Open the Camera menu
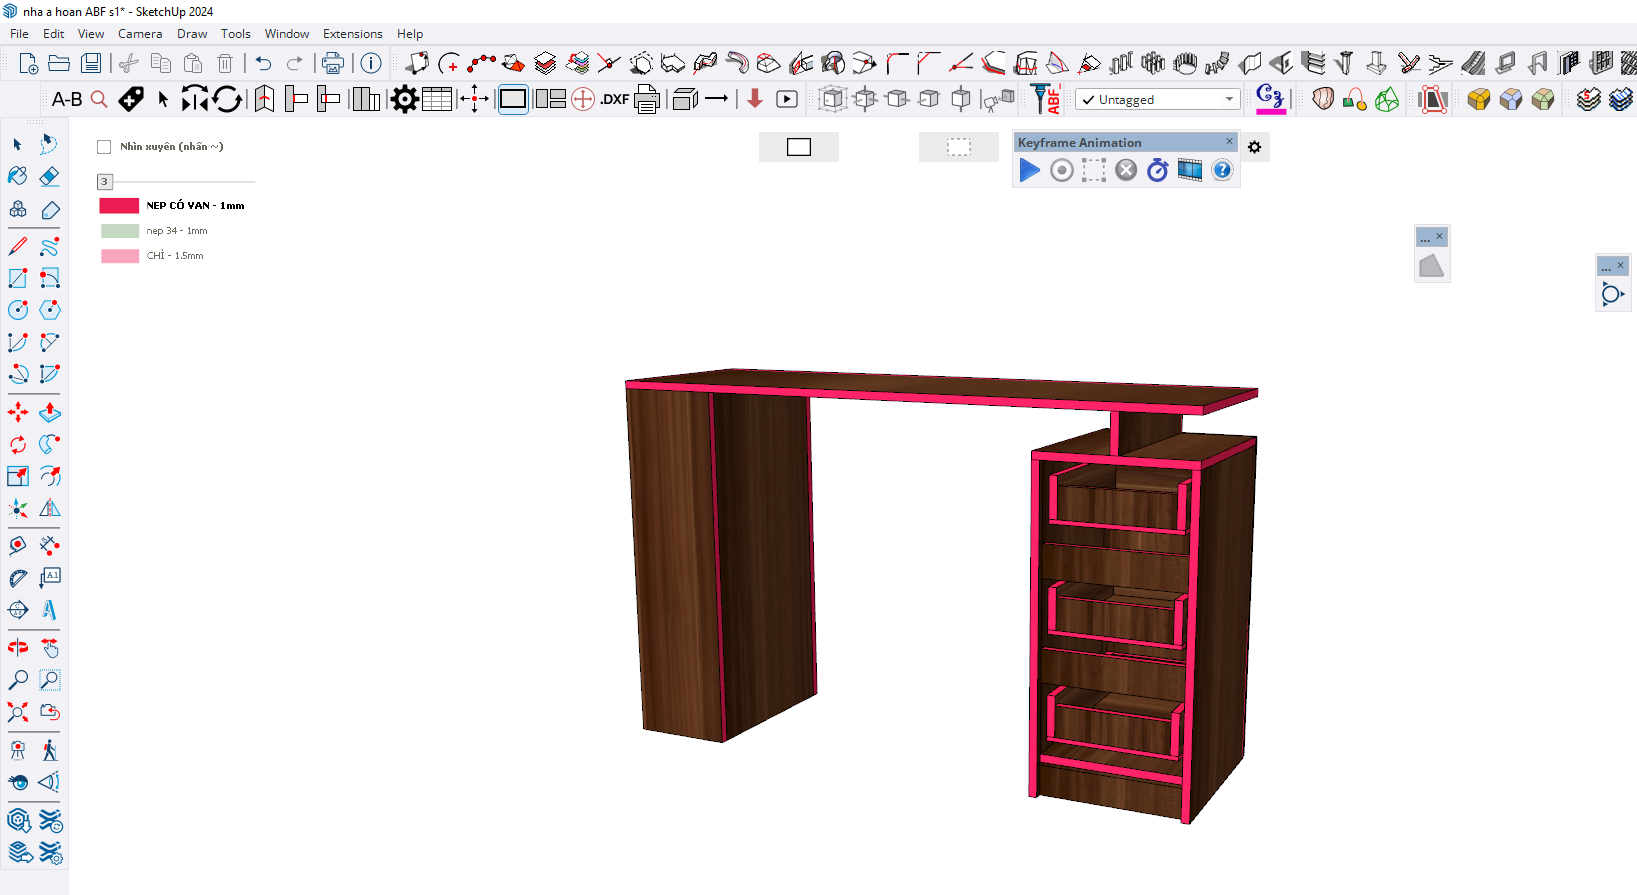 click(x=140, y=33)
